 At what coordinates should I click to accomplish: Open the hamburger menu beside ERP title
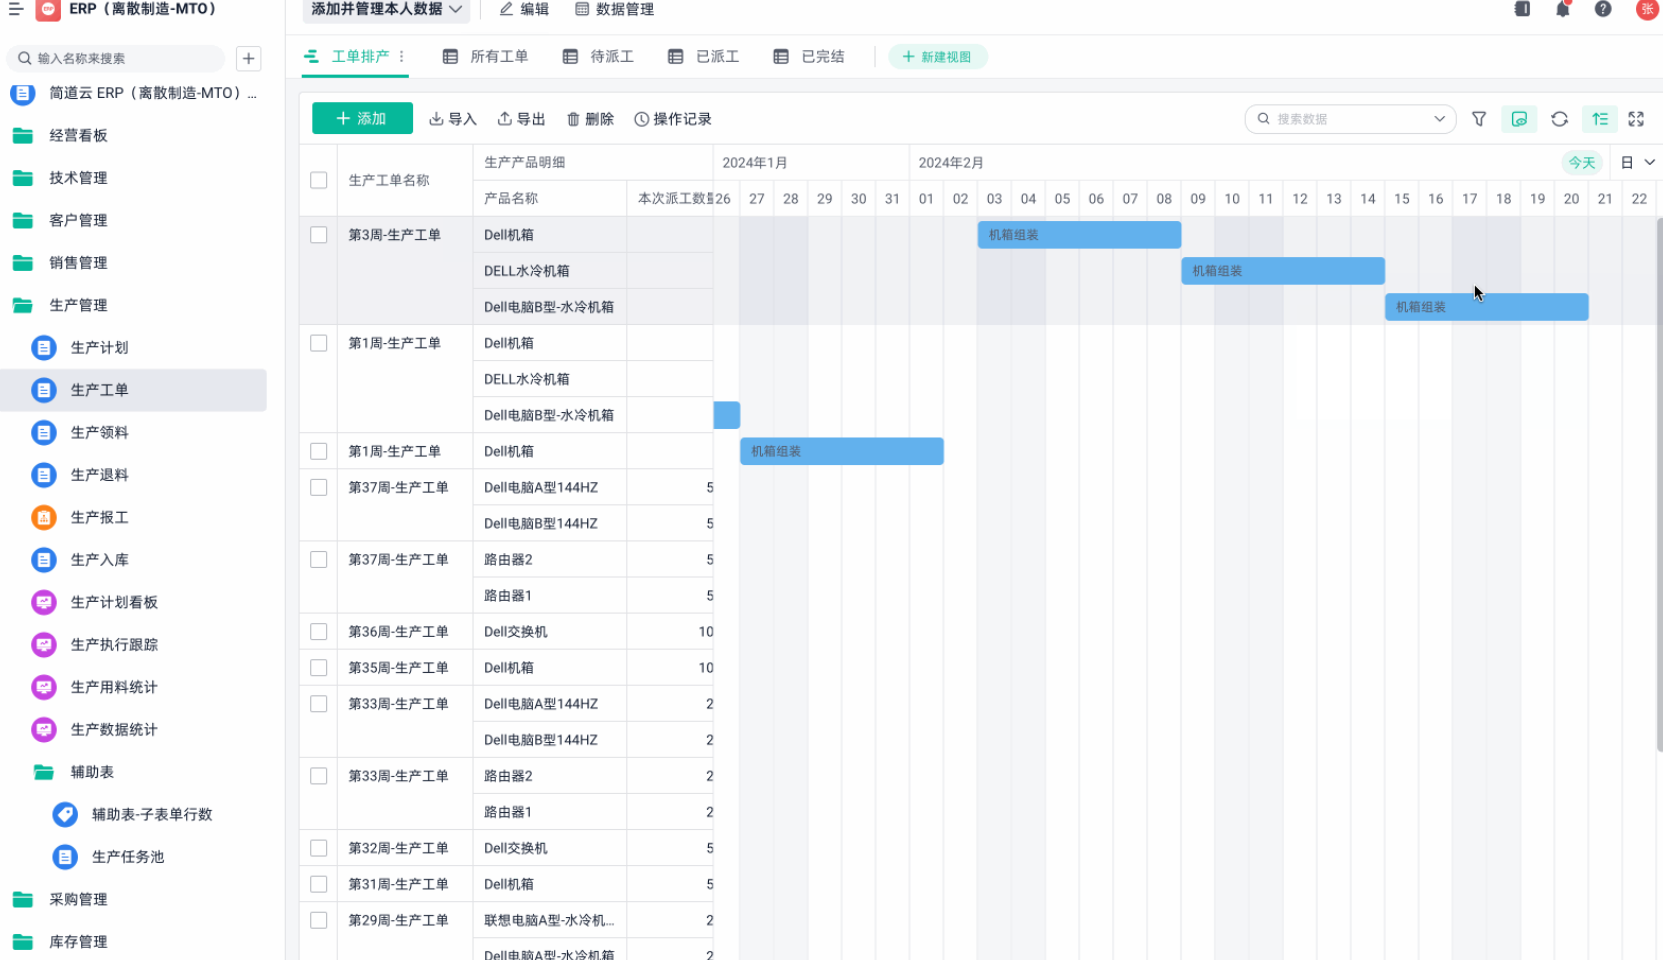click(x=16, y=9)
